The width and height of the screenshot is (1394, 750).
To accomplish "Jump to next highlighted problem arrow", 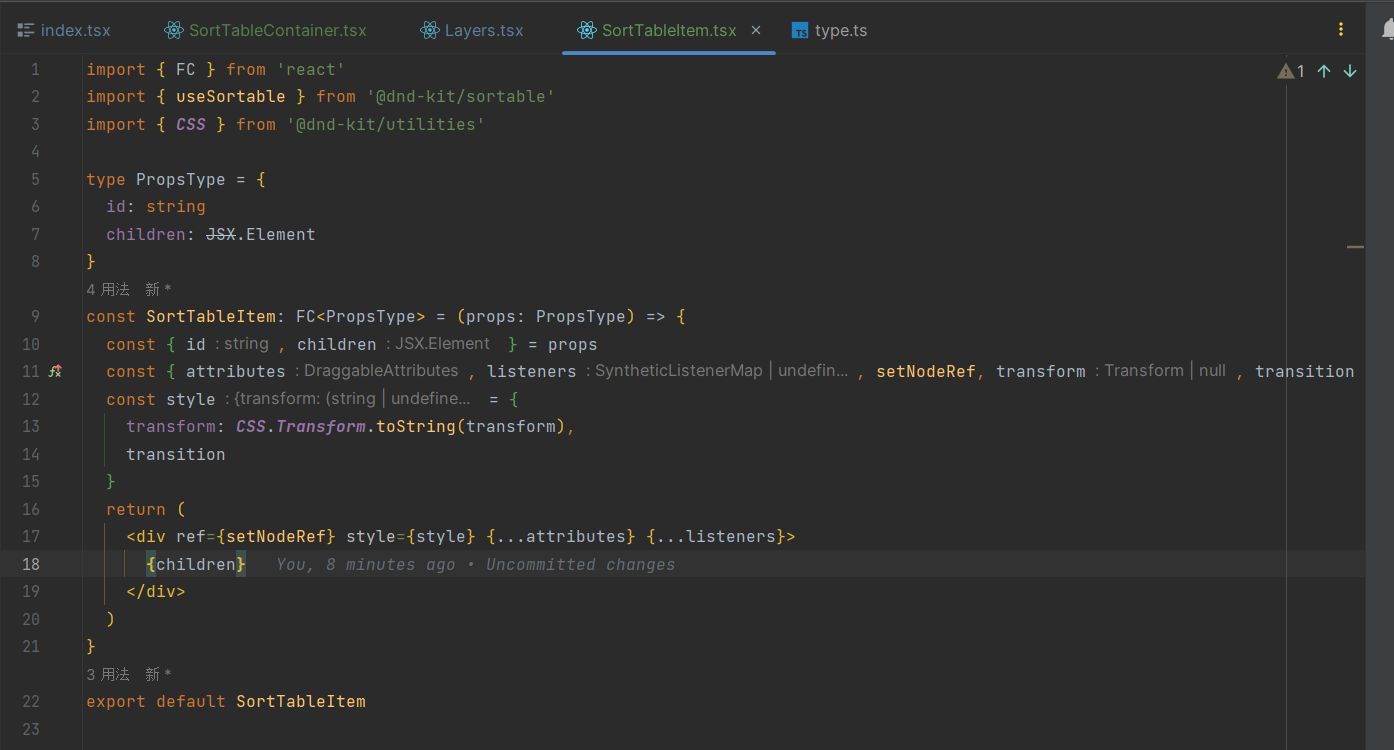I will [x=1350, y=71].
